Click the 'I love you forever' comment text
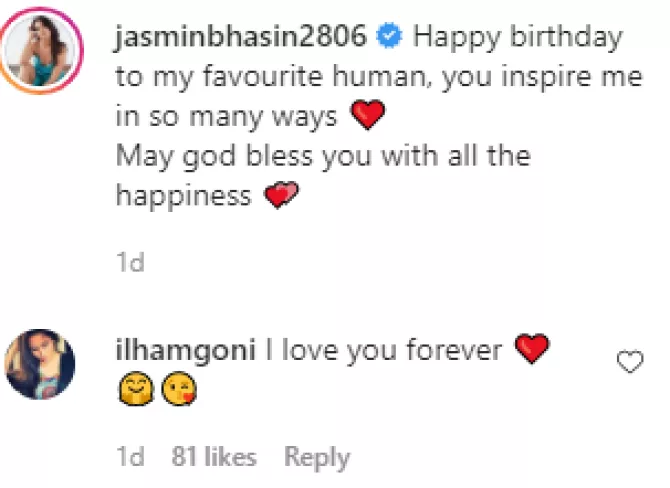670x488 pixels. (x=384, y=350)
